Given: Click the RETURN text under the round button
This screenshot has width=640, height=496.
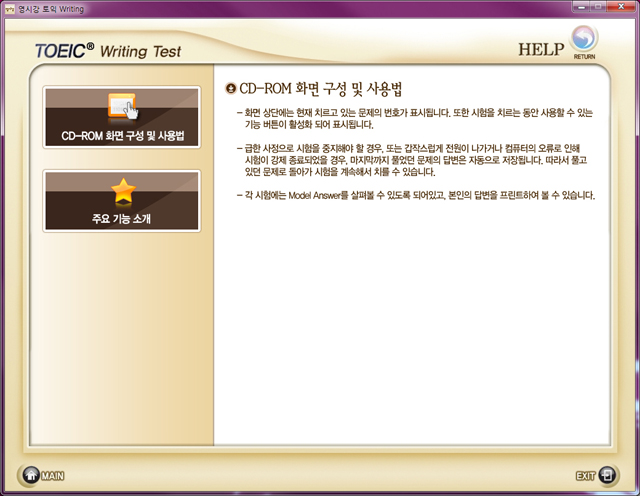Looking at the screenshot, I should point(584,58).
